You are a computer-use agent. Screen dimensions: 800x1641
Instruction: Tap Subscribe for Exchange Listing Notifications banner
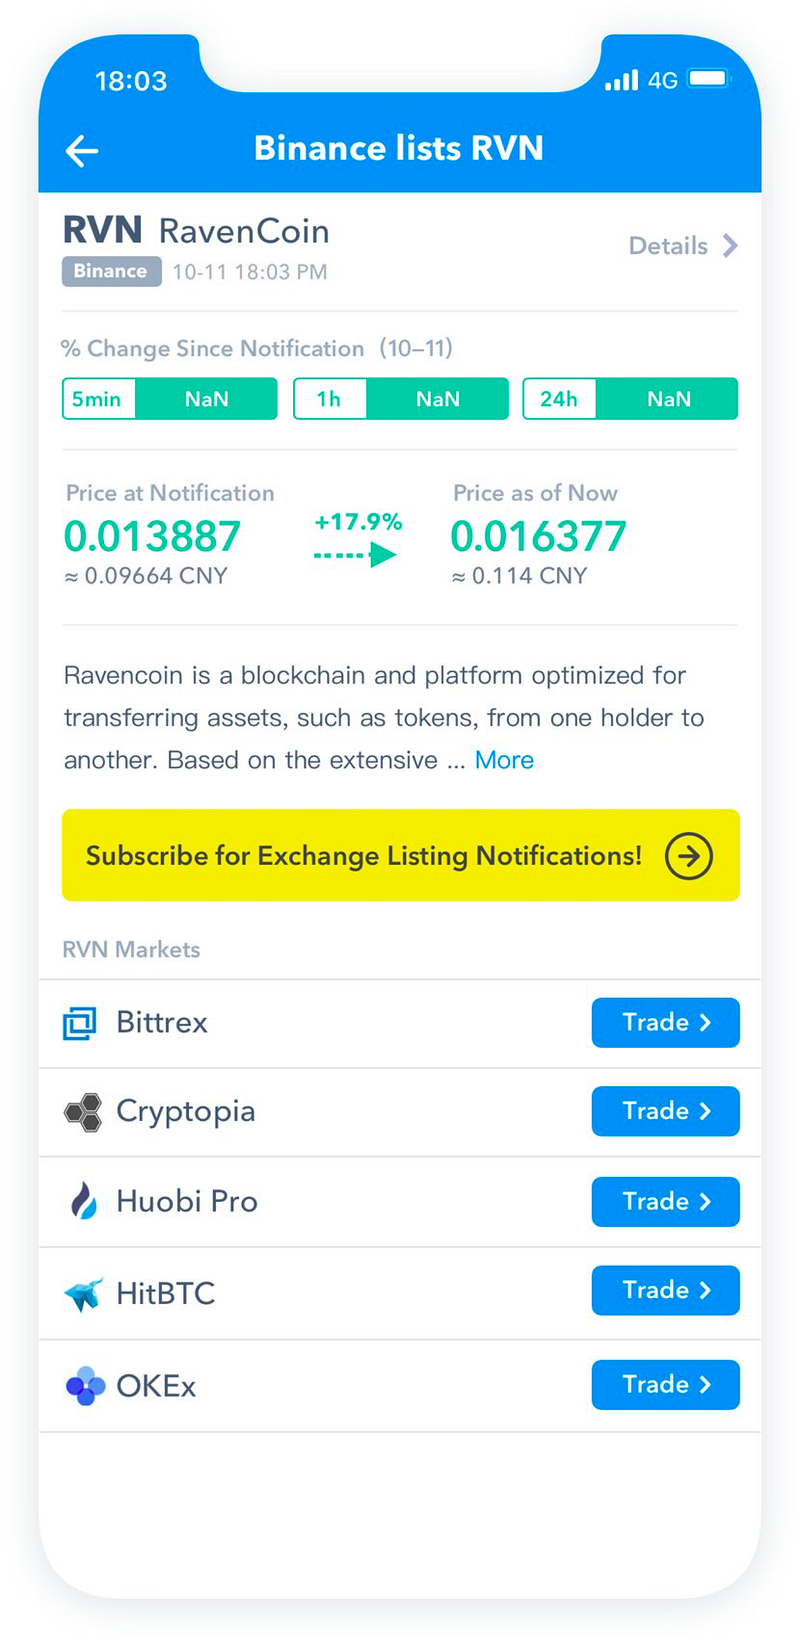[x=400, y=855]
